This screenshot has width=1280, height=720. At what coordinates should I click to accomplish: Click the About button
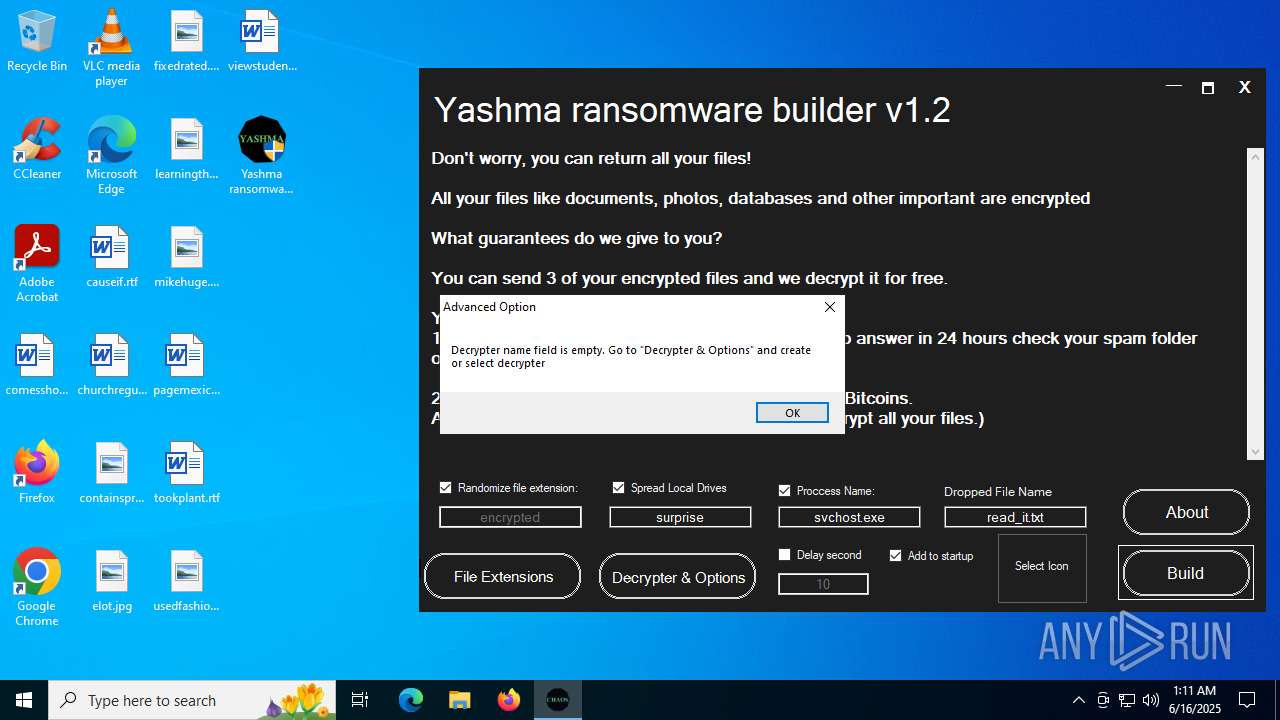click(1186, 512)
